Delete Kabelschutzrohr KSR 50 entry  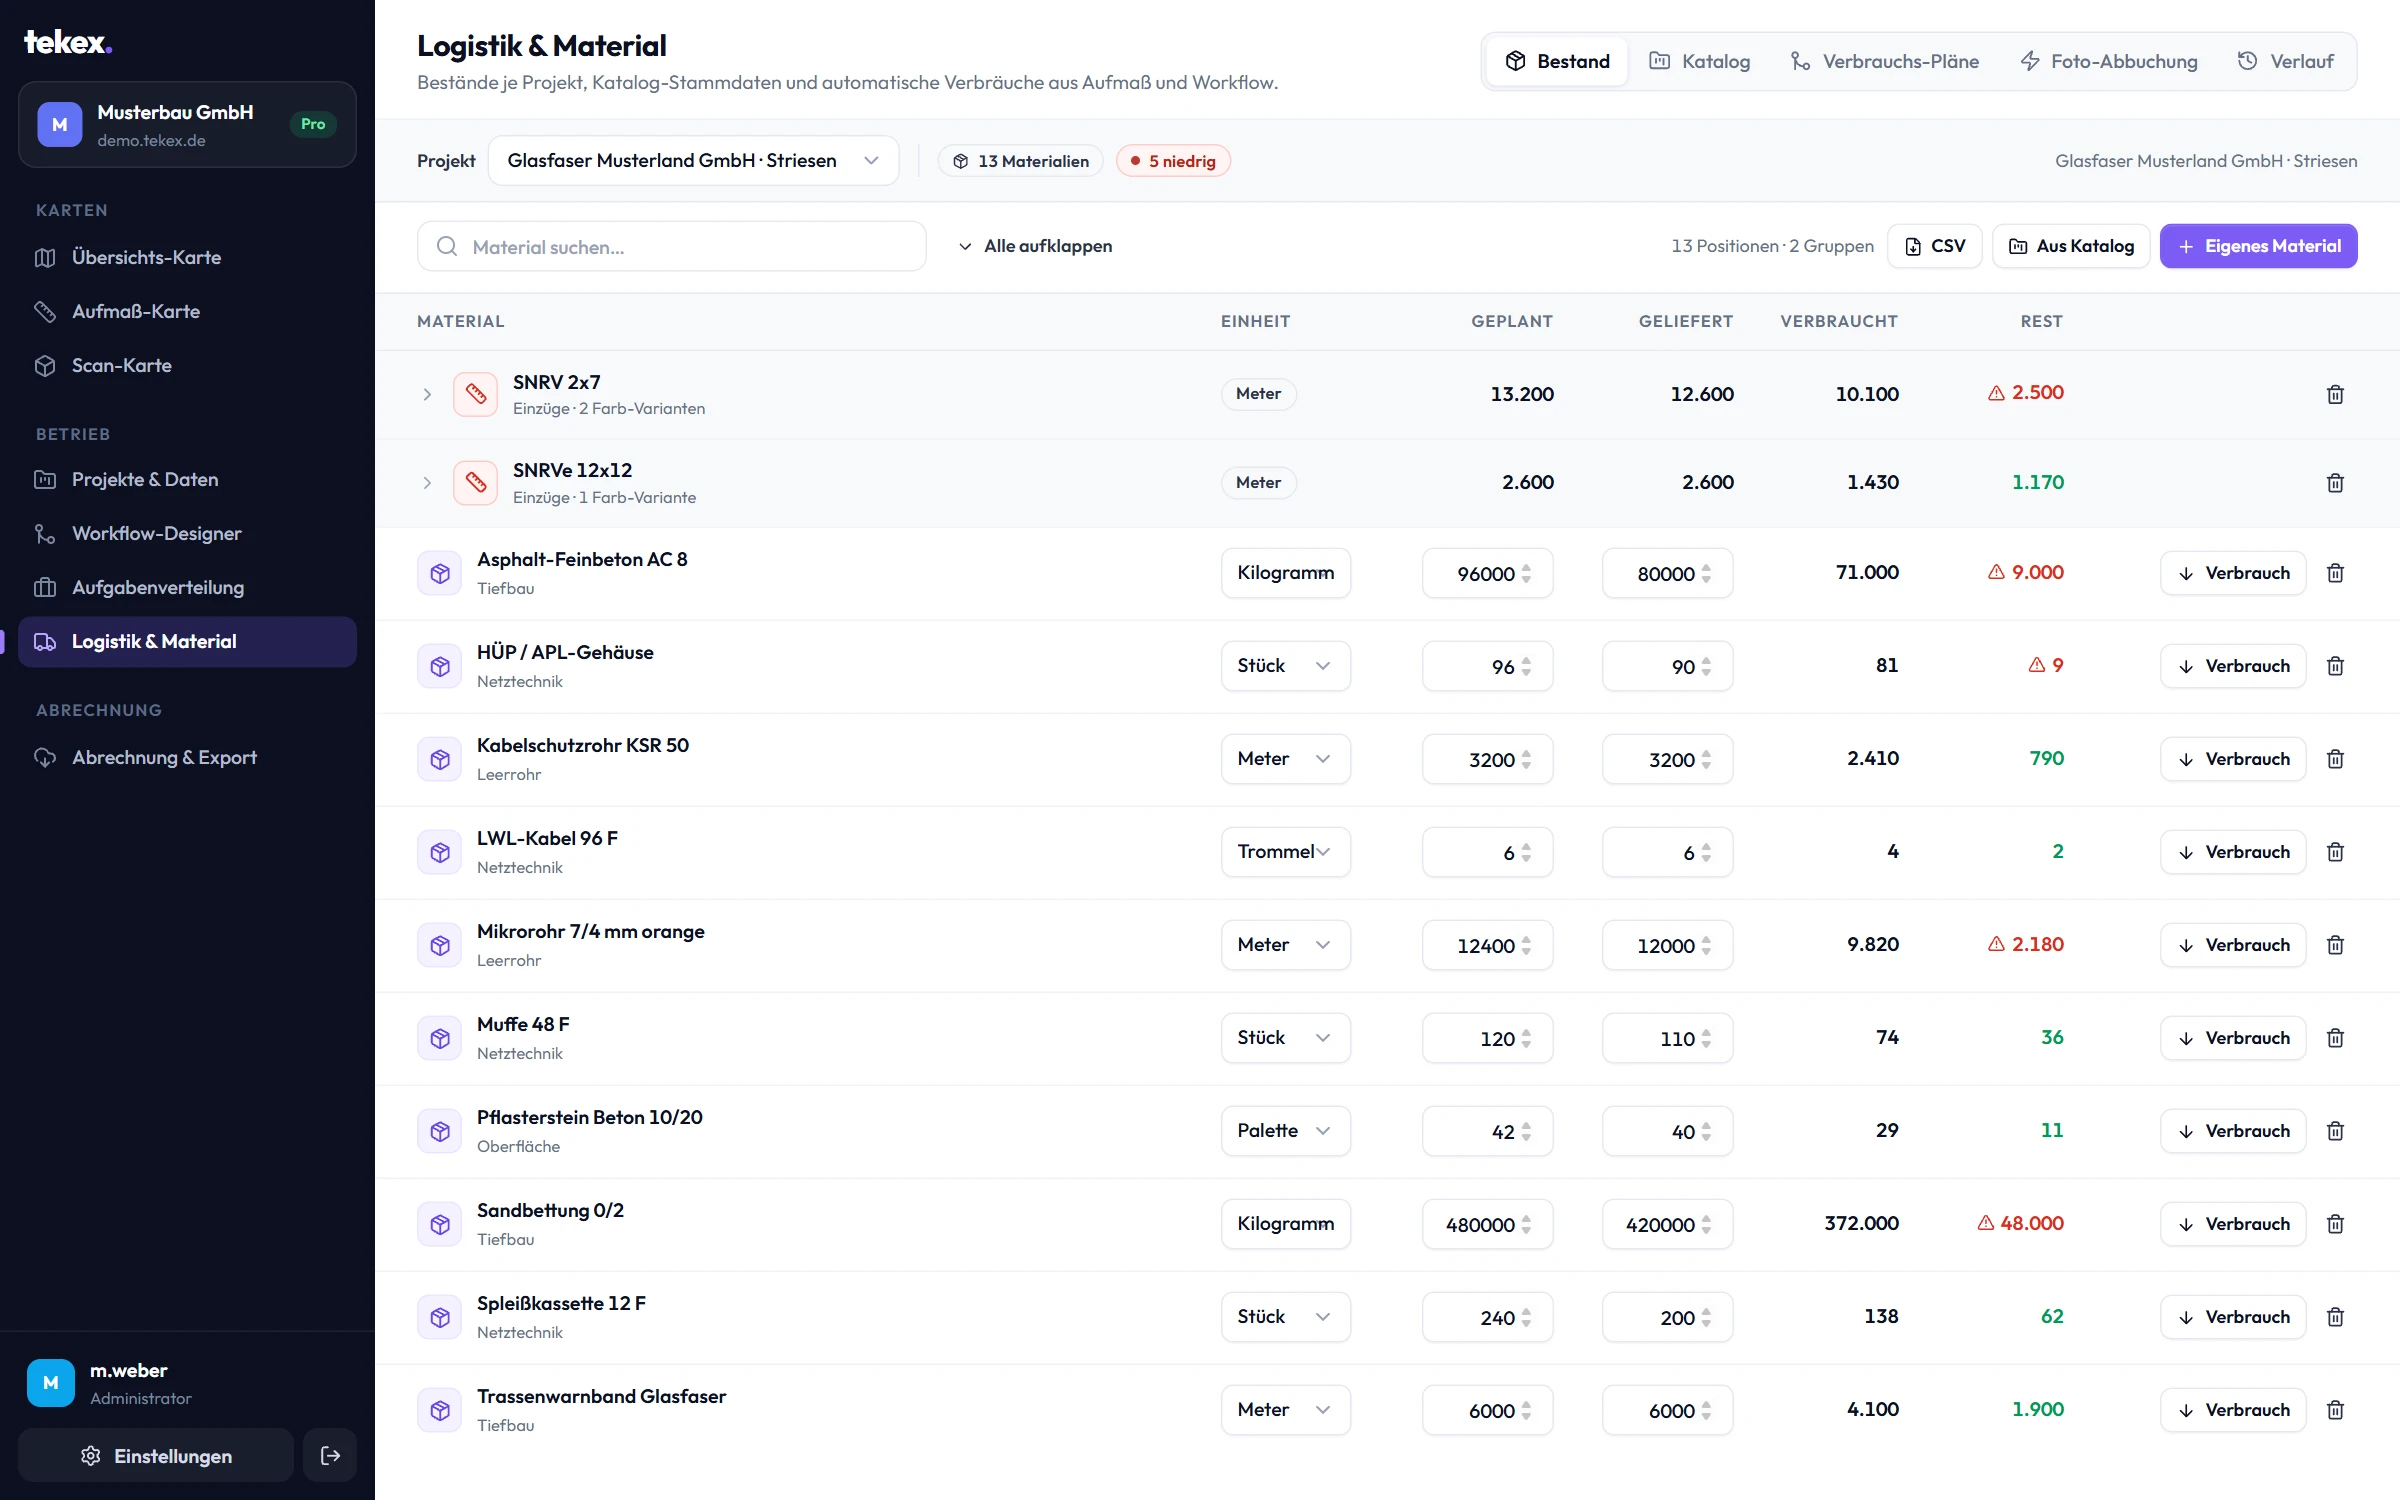[x=2335, y=759]
